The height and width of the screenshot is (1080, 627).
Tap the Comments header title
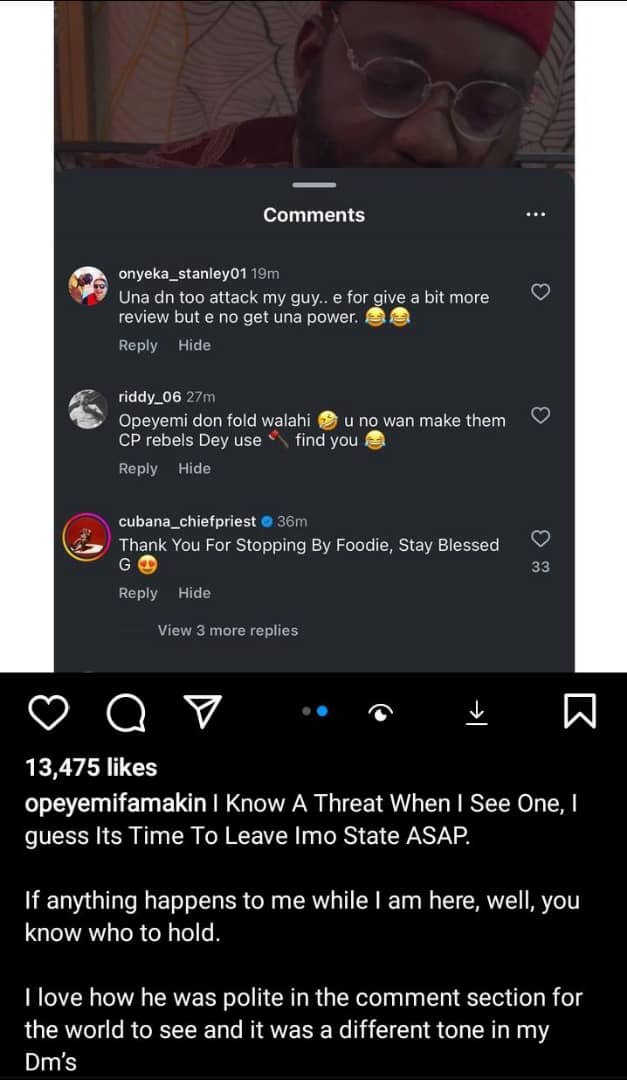click(313, 214)
